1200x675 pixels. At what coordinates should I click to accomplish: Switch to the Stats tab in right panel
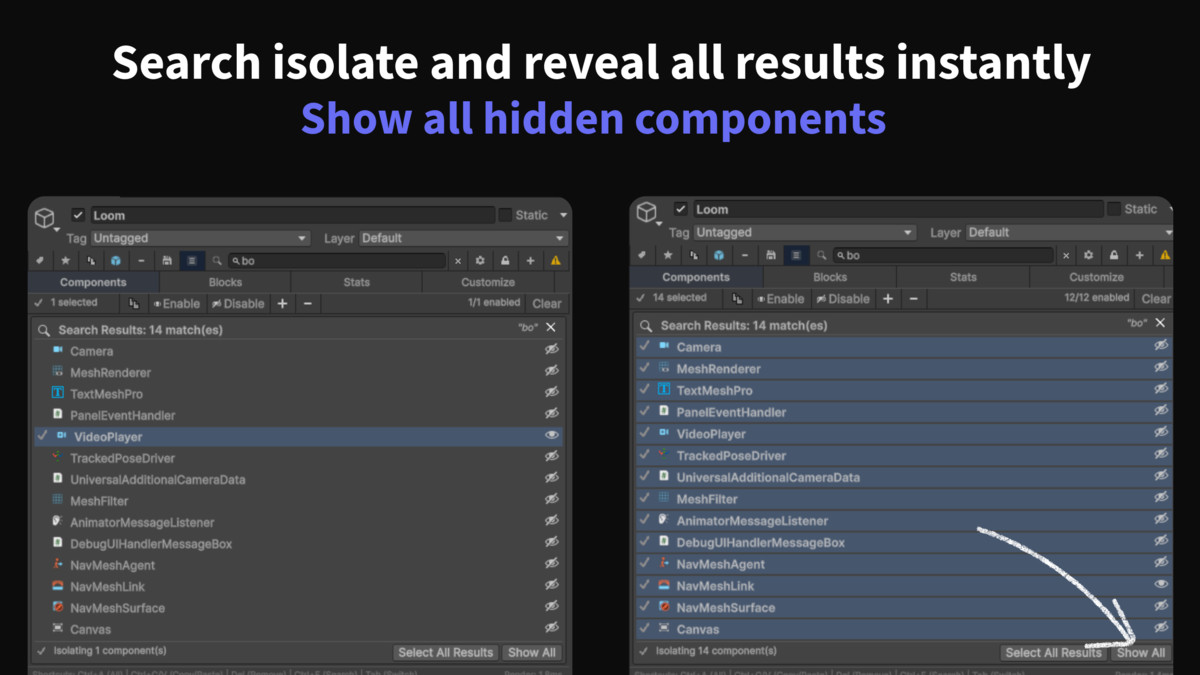[x=963, y=277]
